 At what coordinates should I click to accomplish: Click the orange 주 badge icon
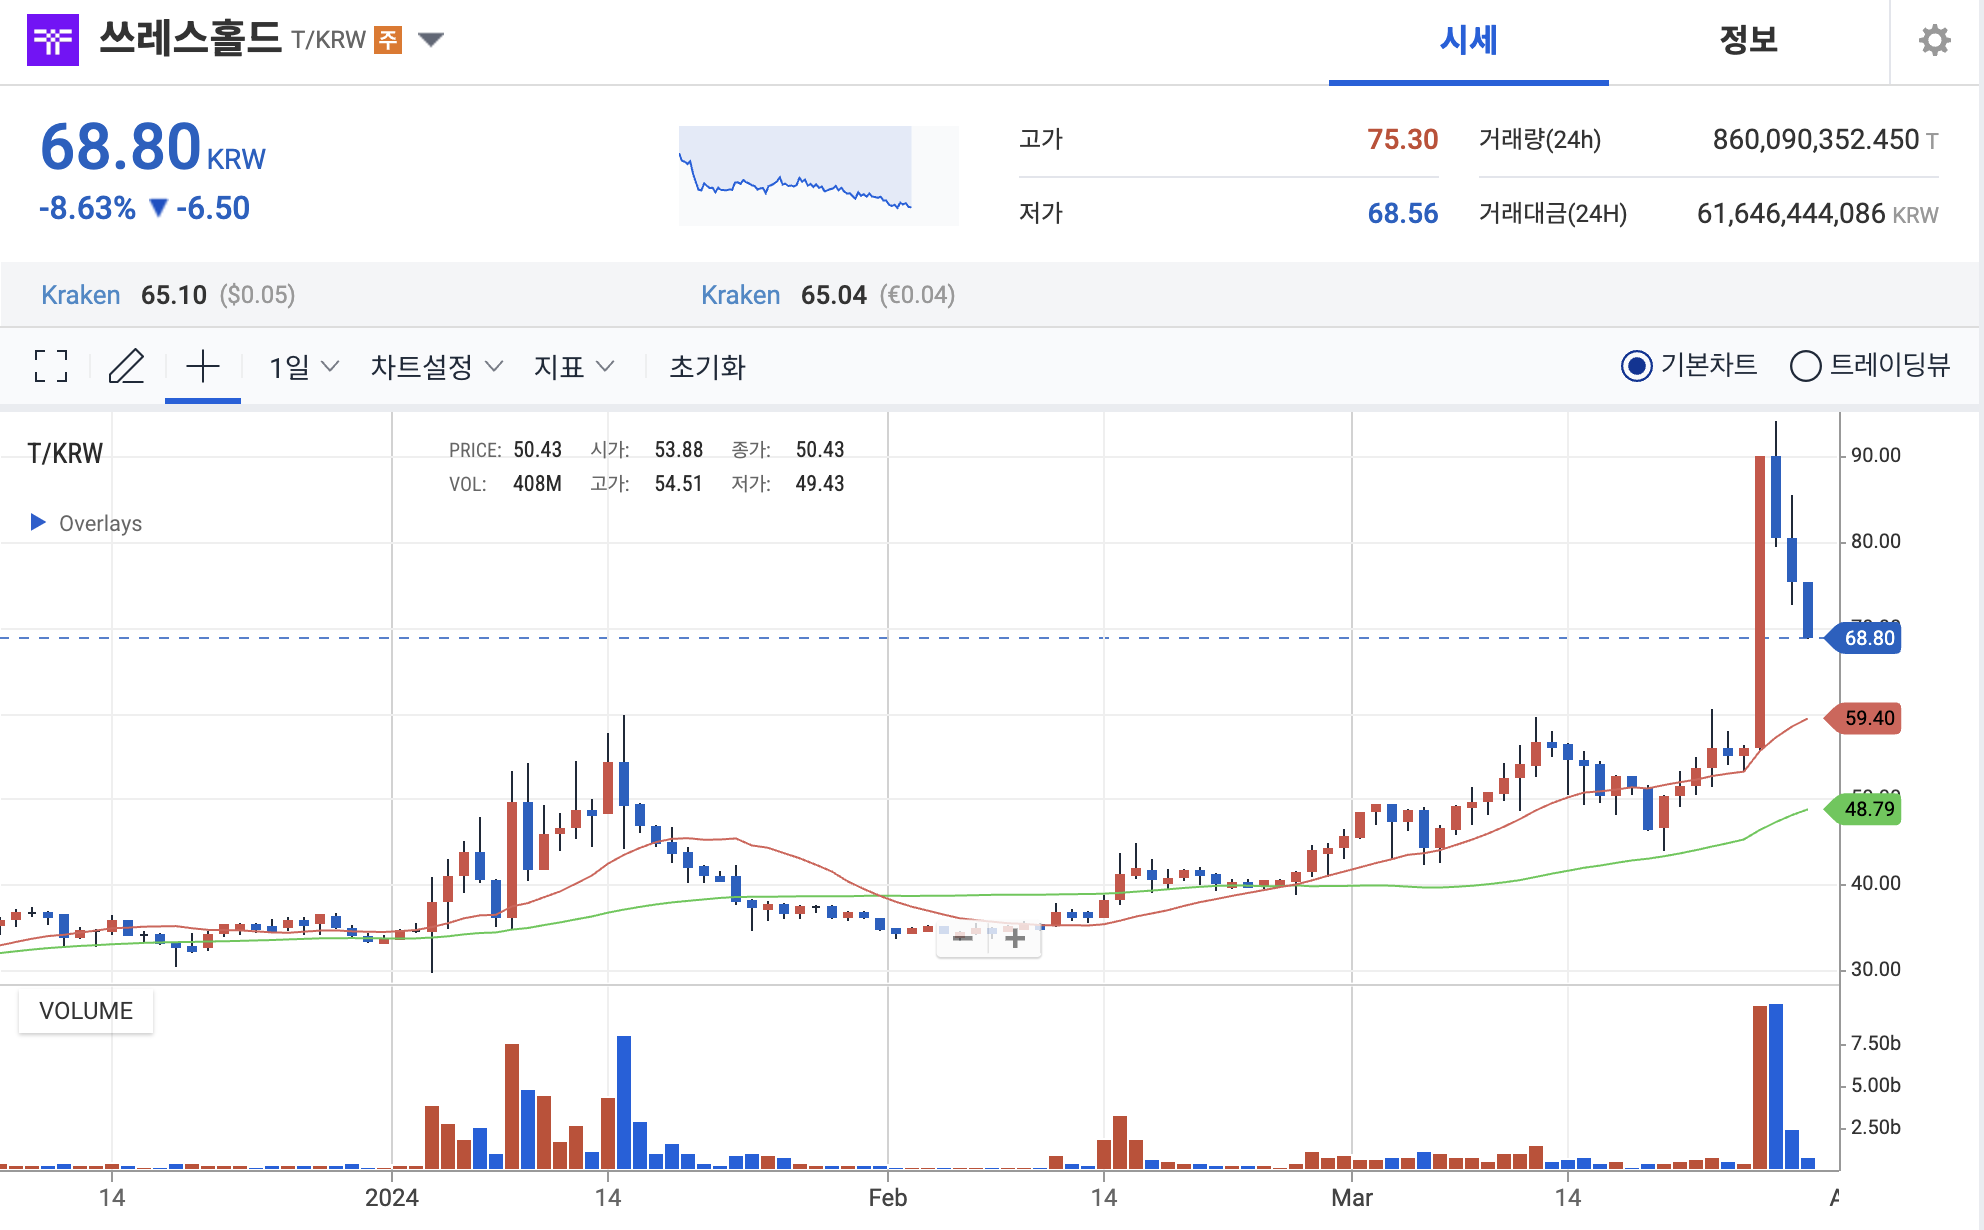pos(387,40)
